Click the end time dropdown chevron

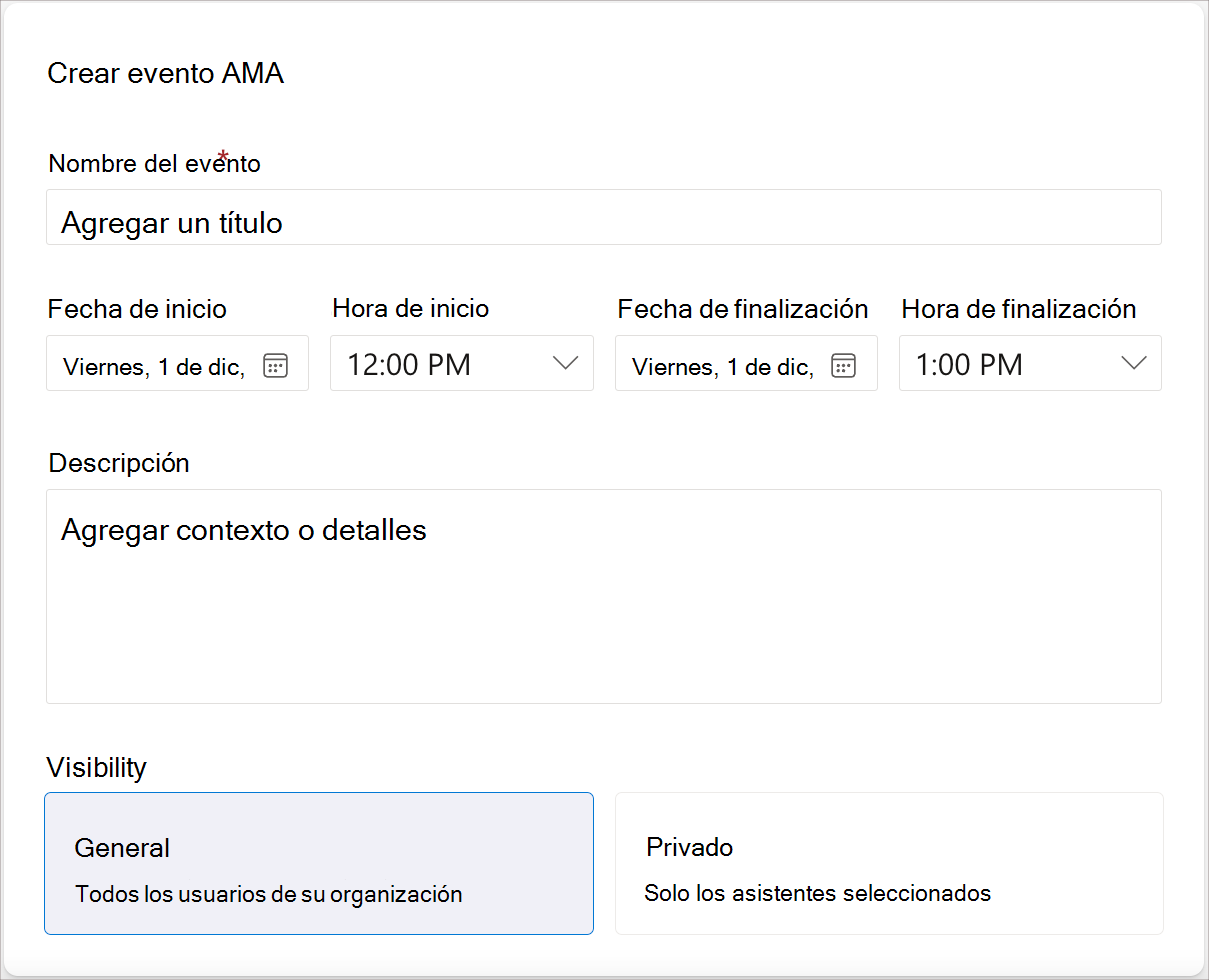click(x=1134, y=364)
